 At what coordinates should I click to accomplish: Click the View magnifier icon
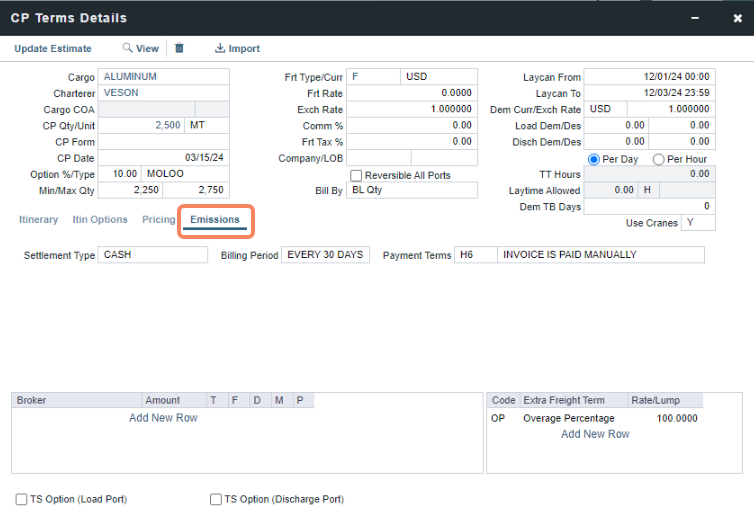point(128,48)
